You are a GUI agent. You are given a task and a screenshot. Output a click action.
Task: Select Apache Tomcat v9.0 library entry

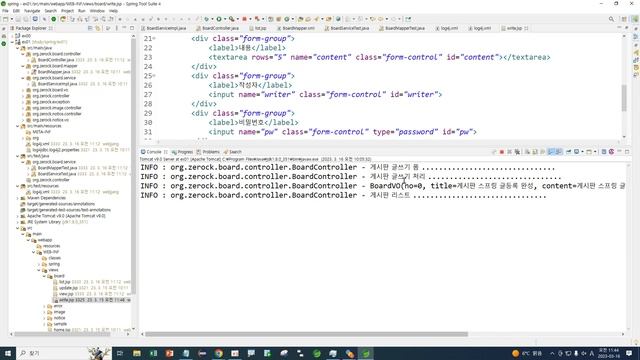66,216
